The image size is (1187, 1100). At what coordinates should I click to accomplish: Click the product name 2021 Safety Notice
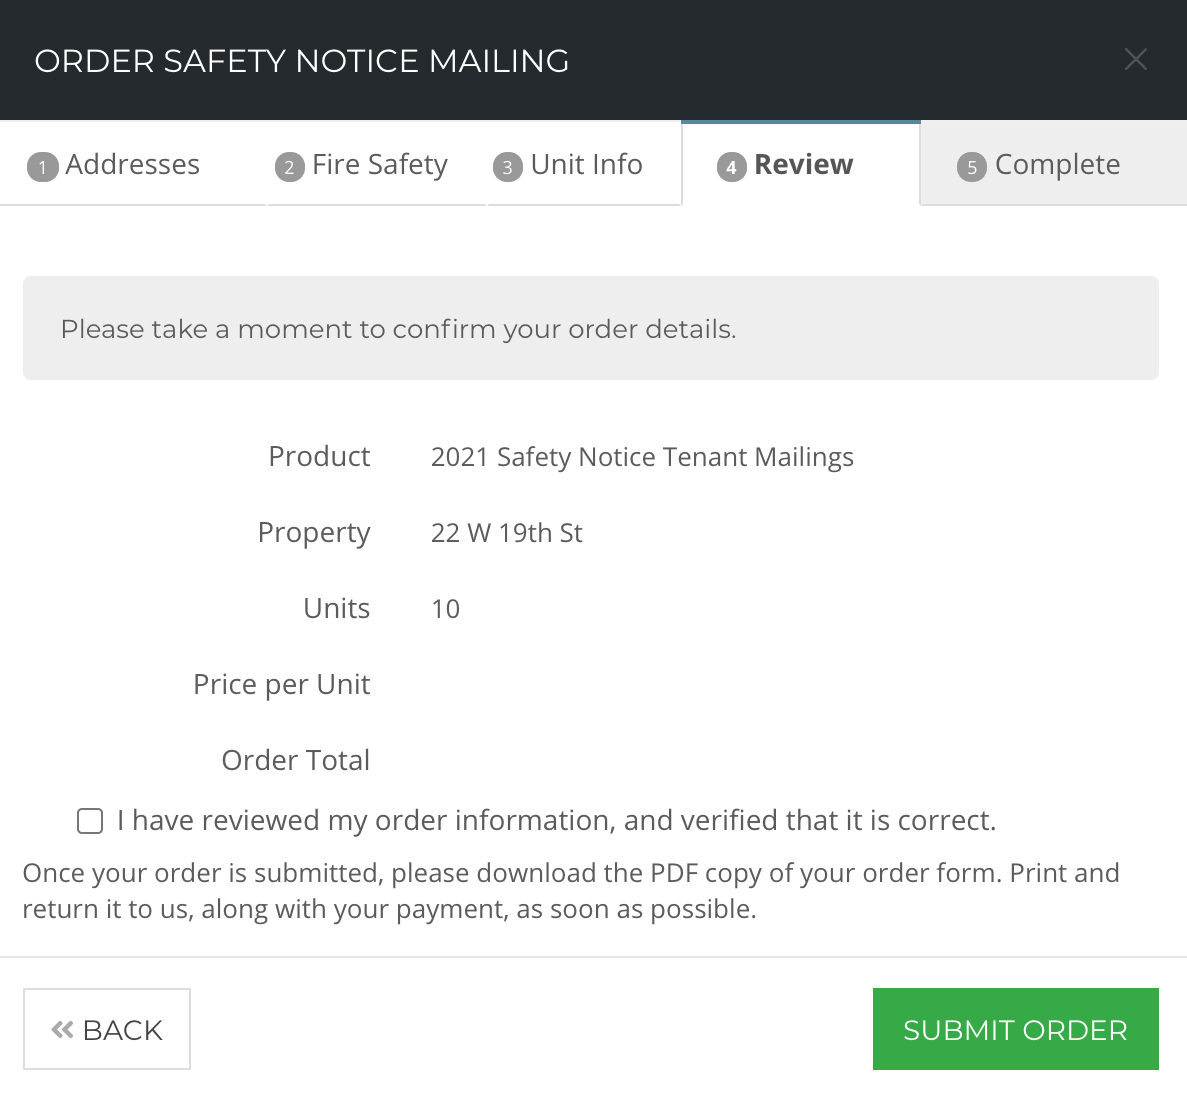pyautogui.click(x=642, y=457)
